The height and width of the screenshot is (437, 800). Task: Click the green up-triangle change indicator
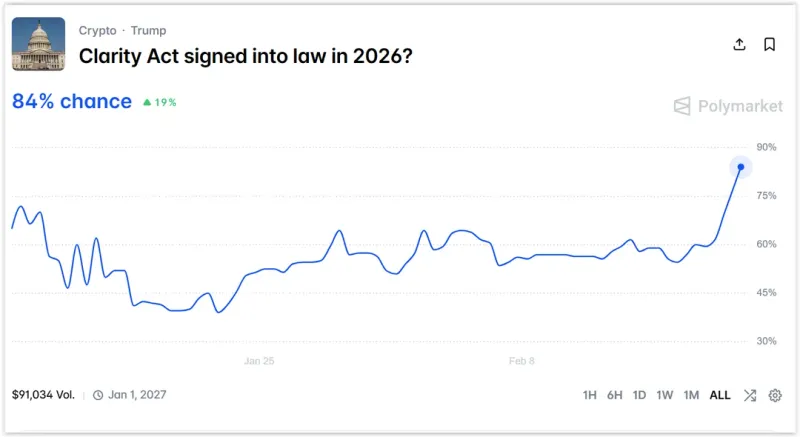pyautogui.click(x=147, y=102)
